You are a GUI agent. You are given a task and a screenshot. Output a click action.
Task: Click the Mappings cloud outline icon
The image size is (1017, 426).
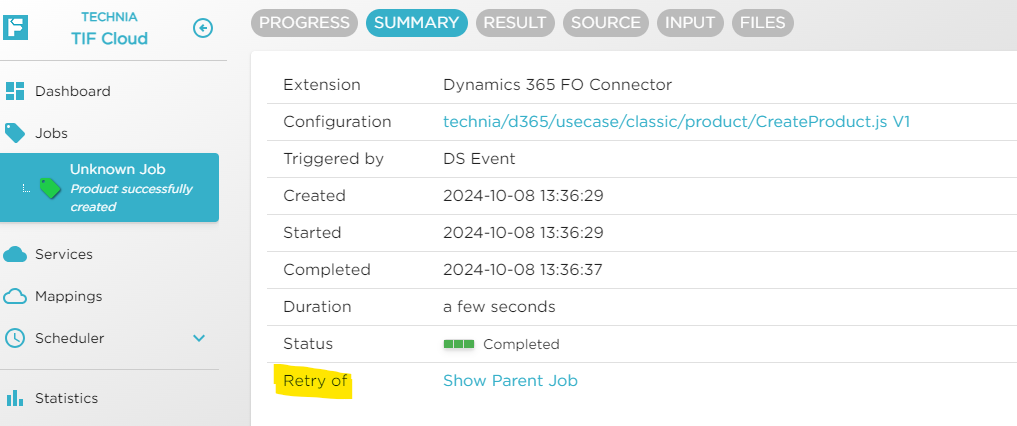[15, 296]
